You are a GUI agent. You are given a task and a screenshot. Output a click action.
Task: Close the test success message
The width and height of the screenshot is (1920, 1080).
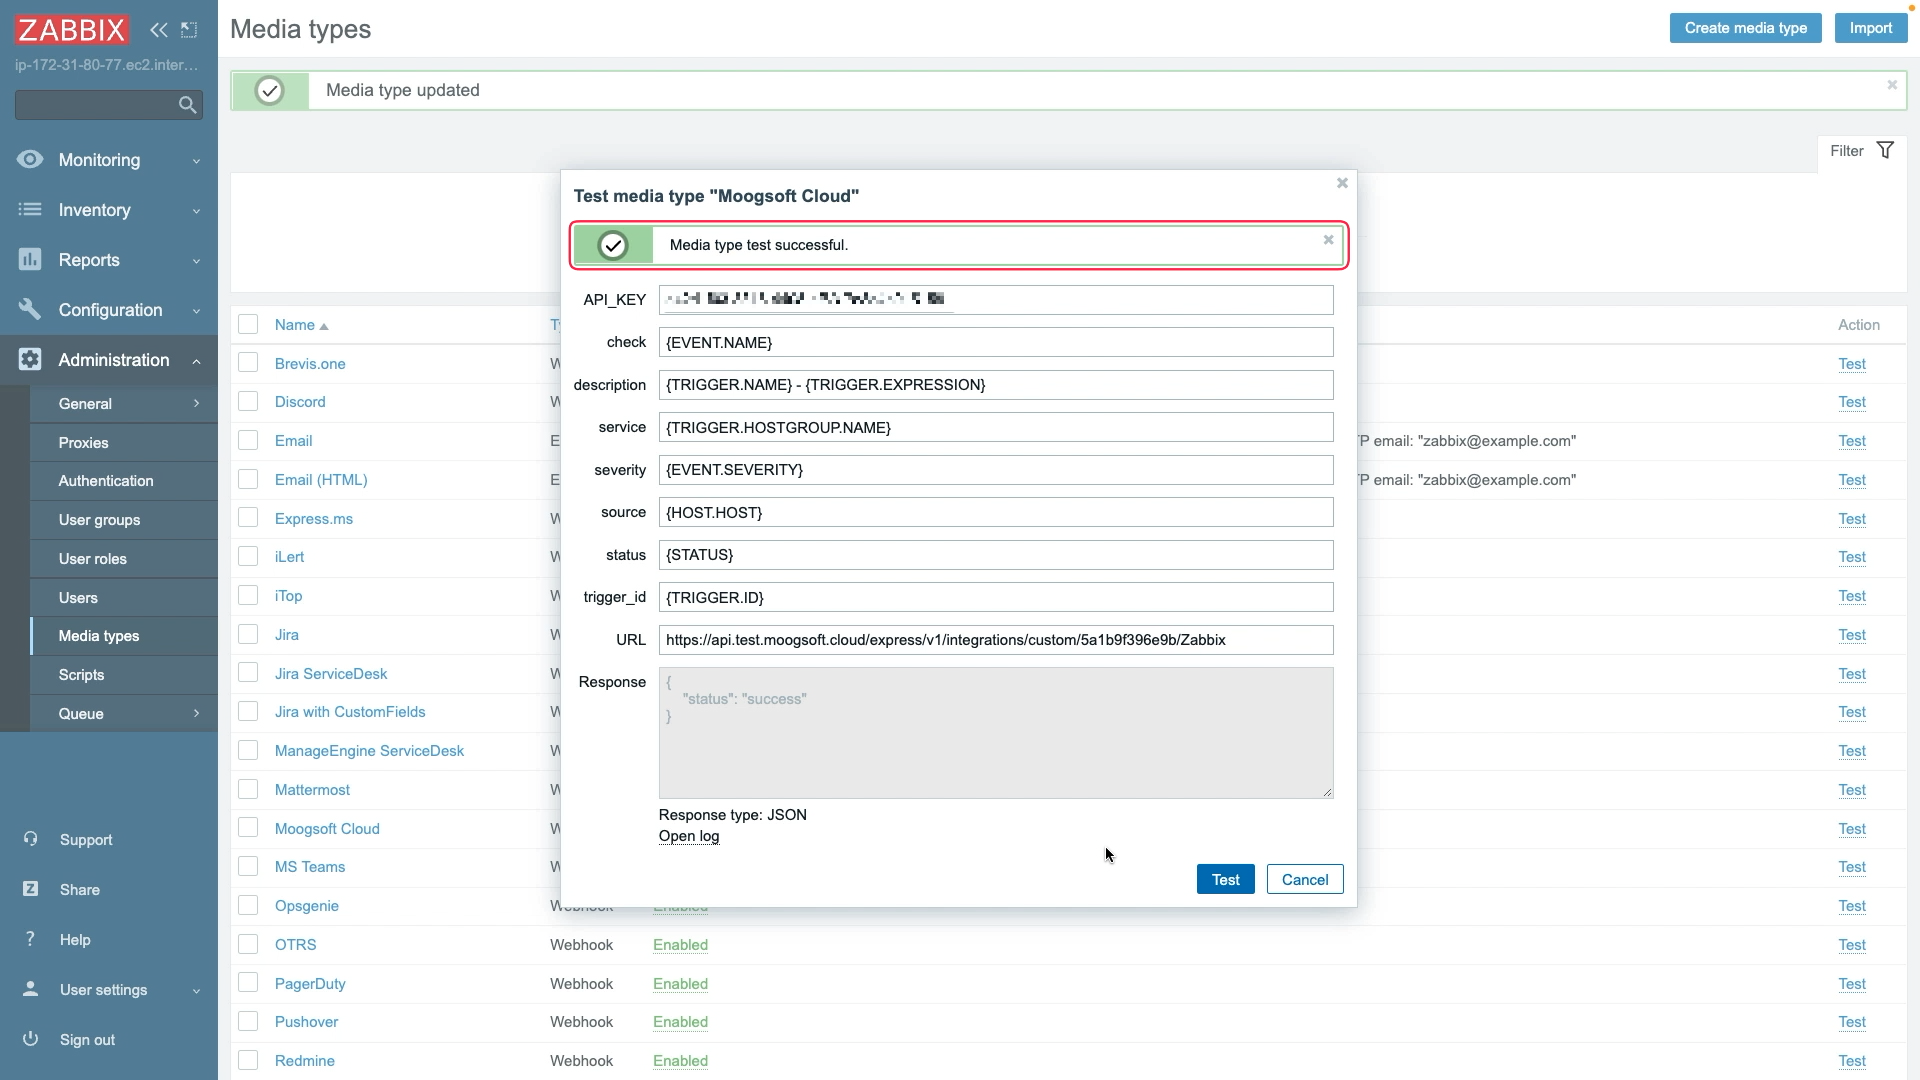(1328, 240)
